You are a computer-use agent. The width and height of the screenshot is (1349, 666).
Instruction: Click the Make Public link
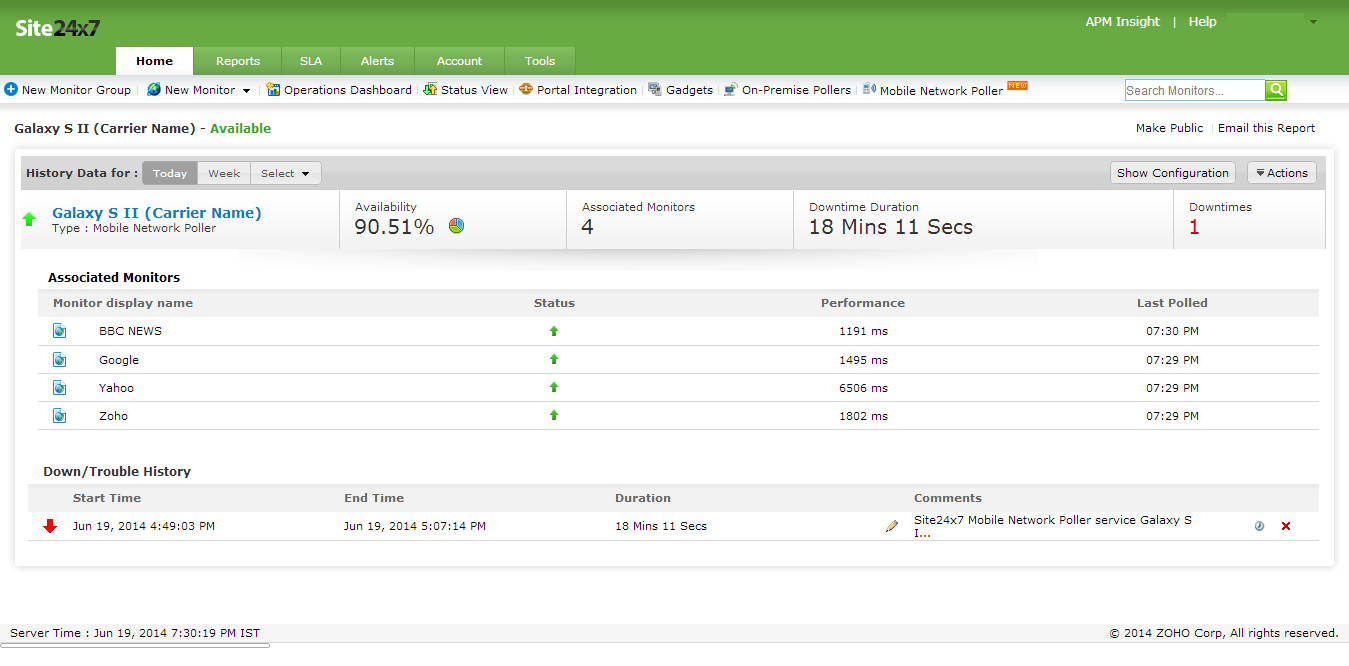(1170, 128)
